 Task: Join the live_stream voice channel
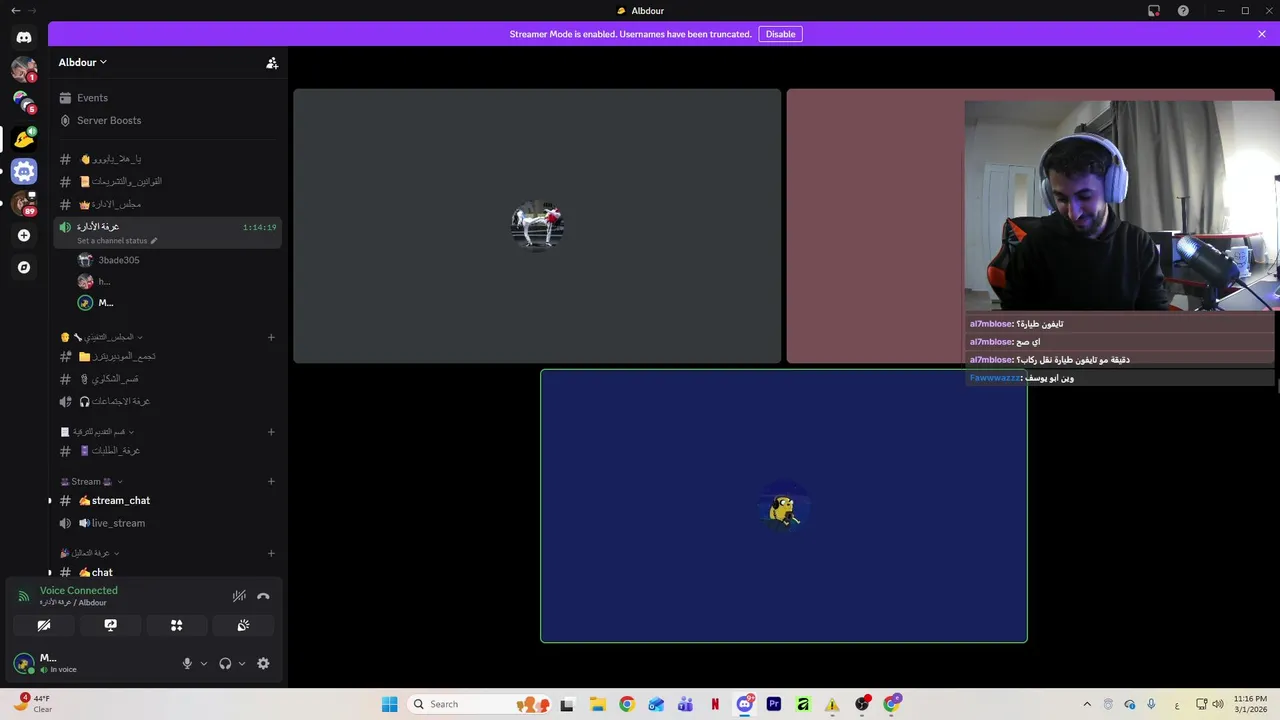168,523
